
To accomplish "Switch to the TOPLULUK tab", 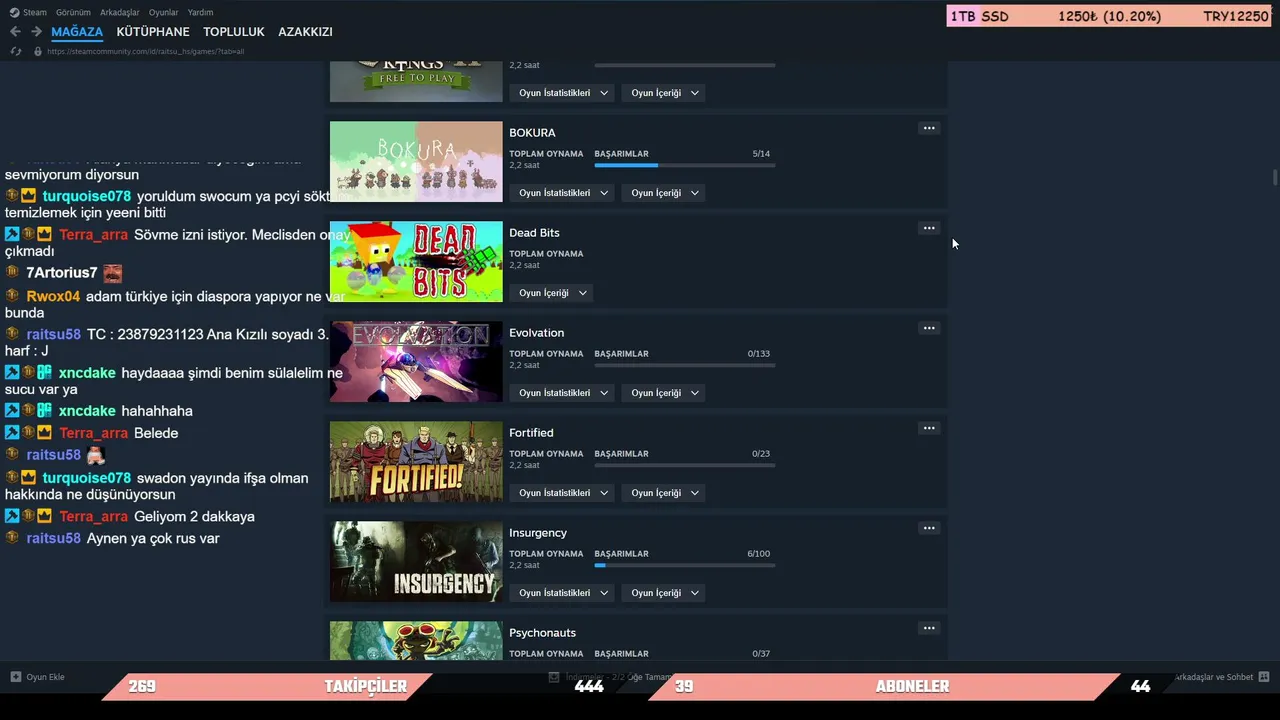I will (234, 32).
